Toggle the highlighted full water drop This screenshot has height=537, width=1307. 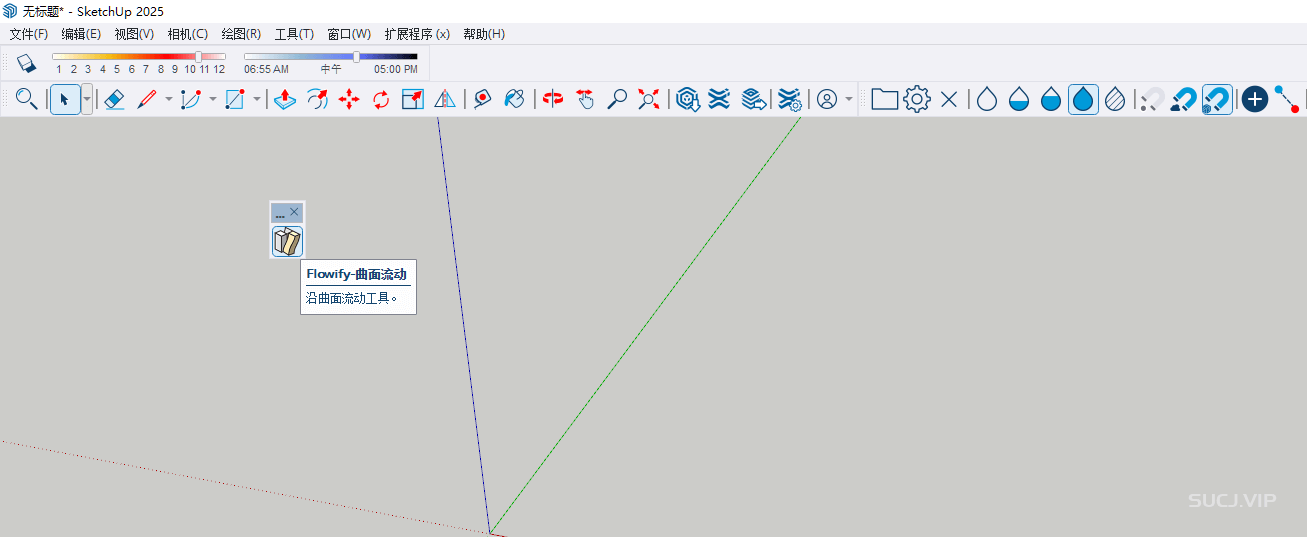(x=1083, y=99)
